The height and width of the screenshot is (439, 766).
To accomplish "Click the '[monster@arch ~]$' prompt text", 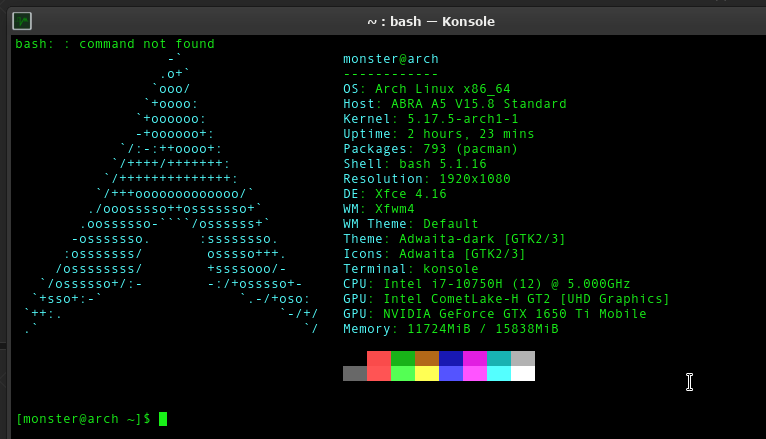I will (x=83, y=419).
